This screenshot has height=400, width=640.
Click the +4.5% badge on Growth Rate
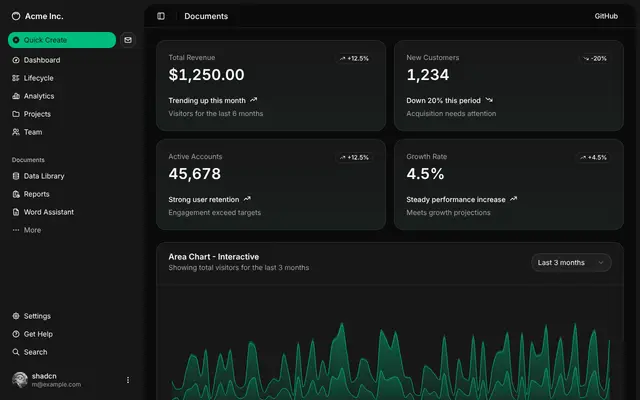point(593,157)
